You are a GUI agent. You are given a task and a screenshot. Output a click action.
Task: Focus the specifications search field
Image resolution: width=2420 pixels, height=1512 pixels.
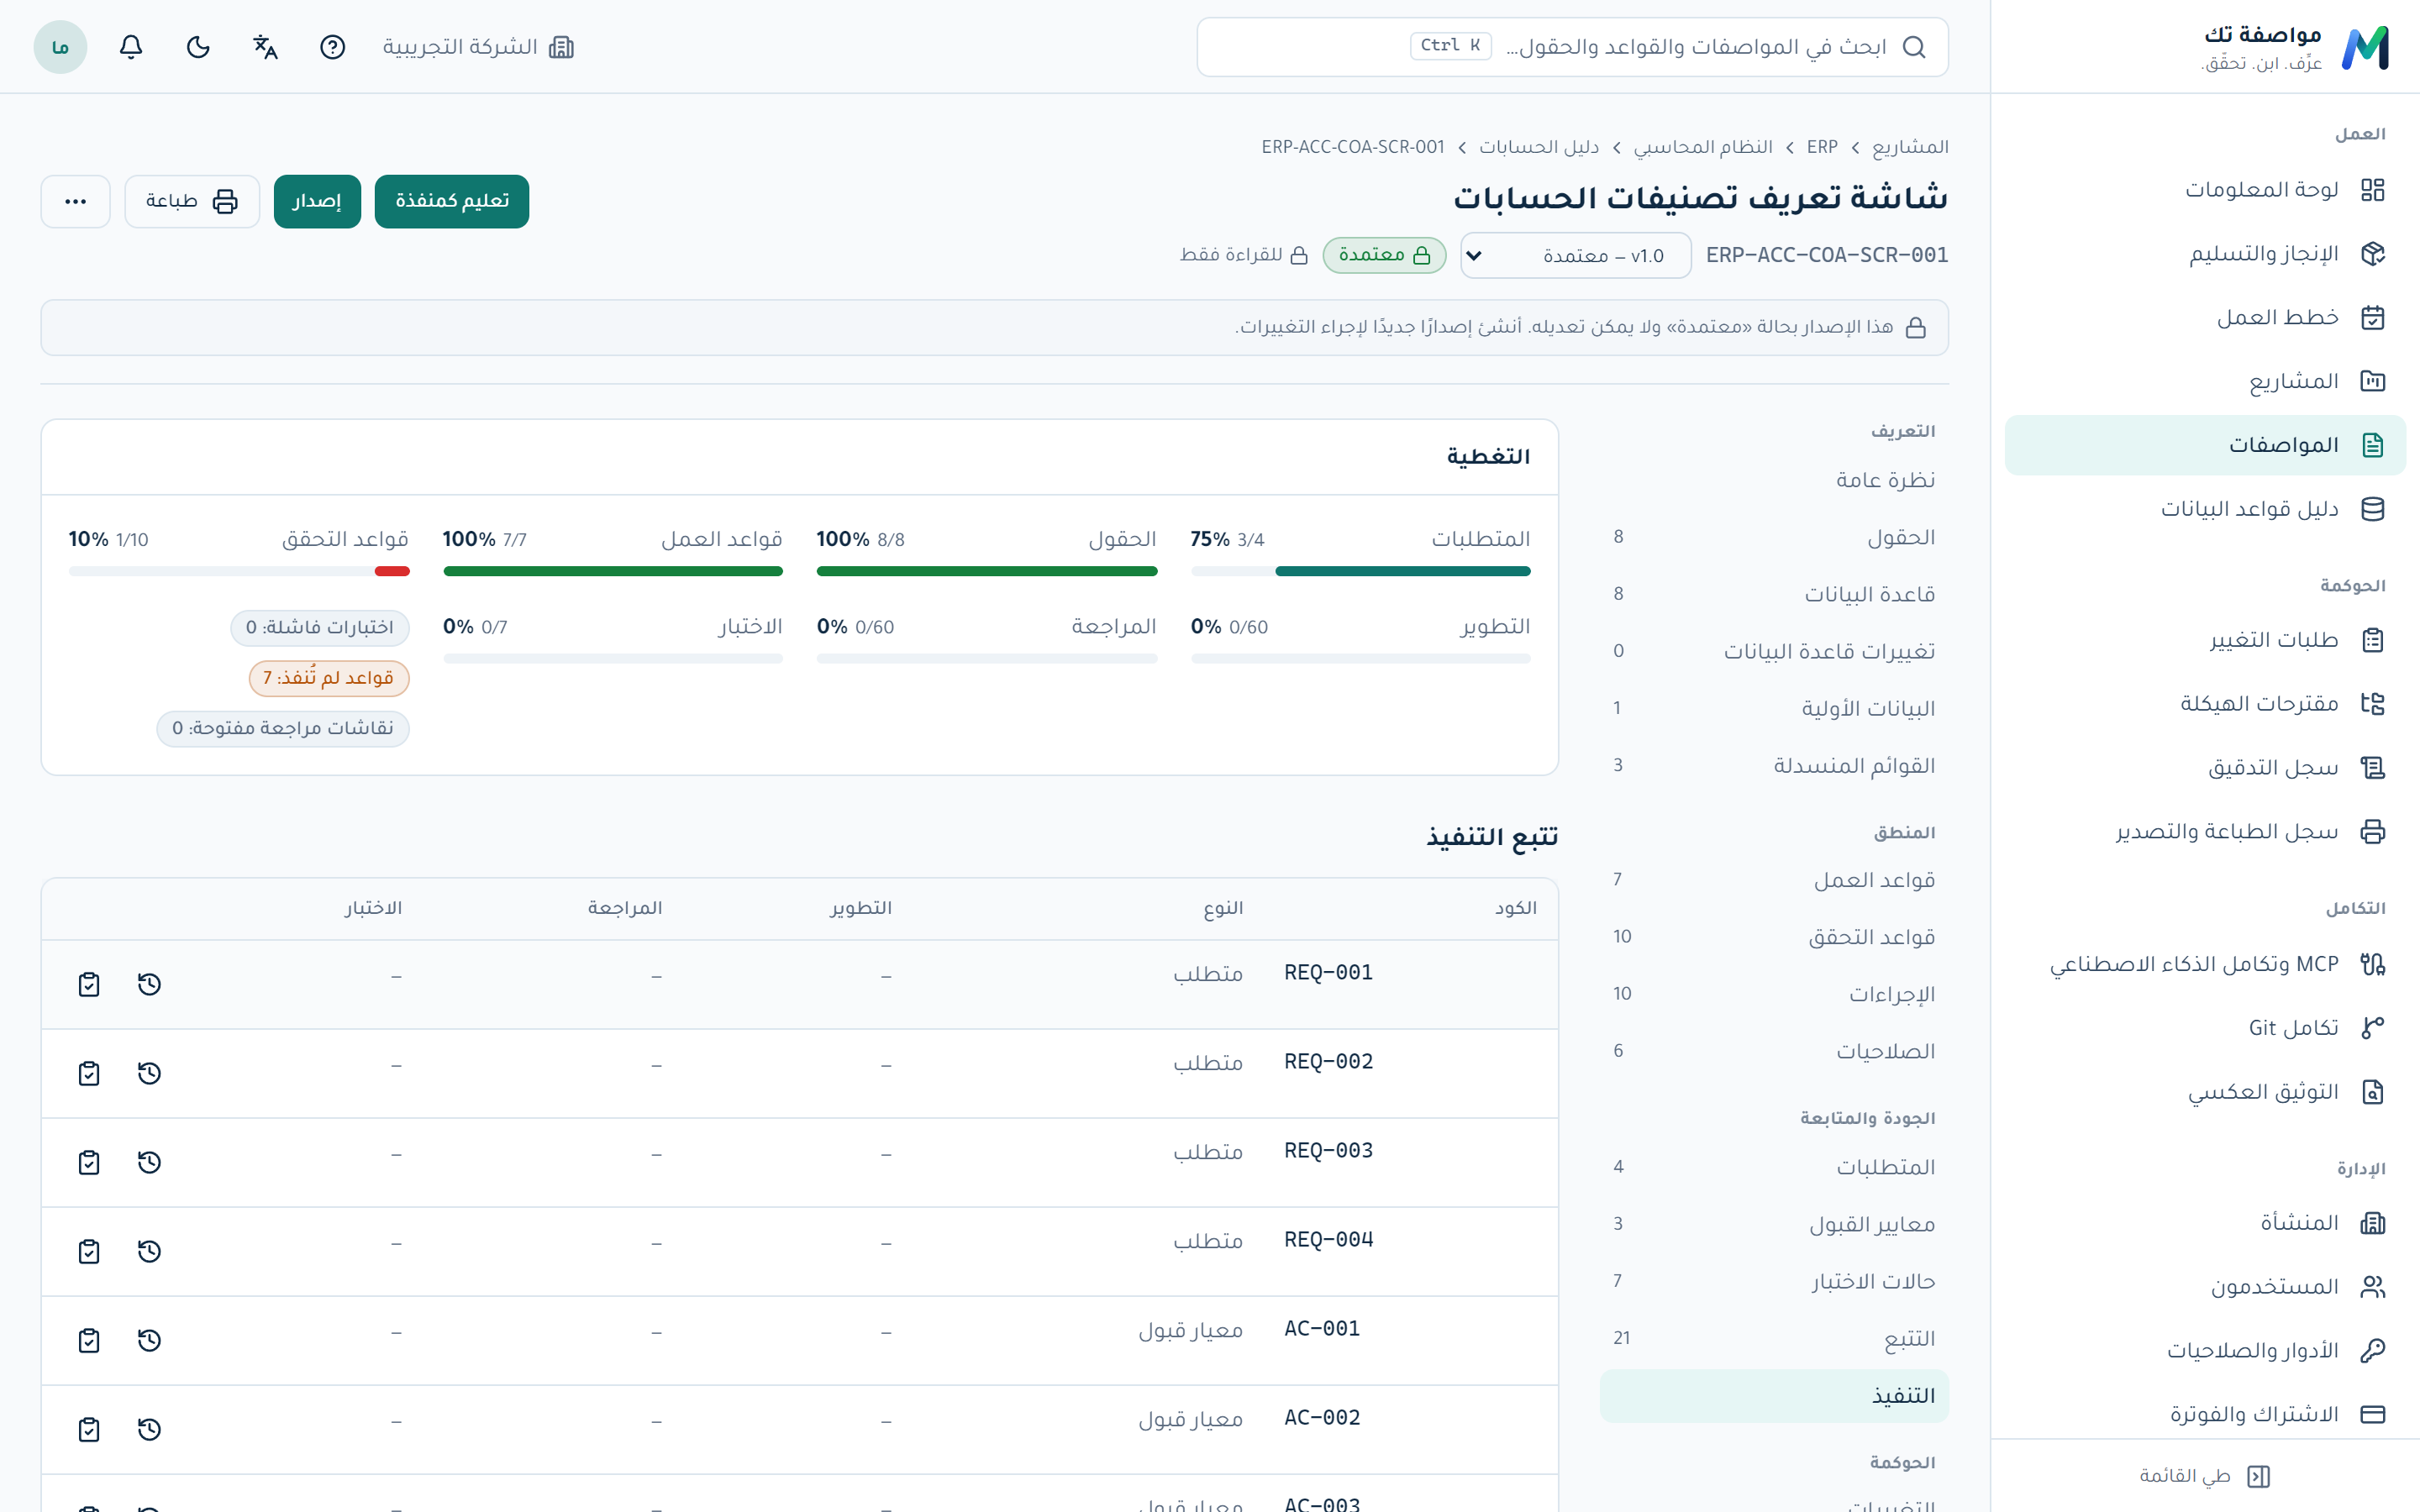coord(1572,47)
